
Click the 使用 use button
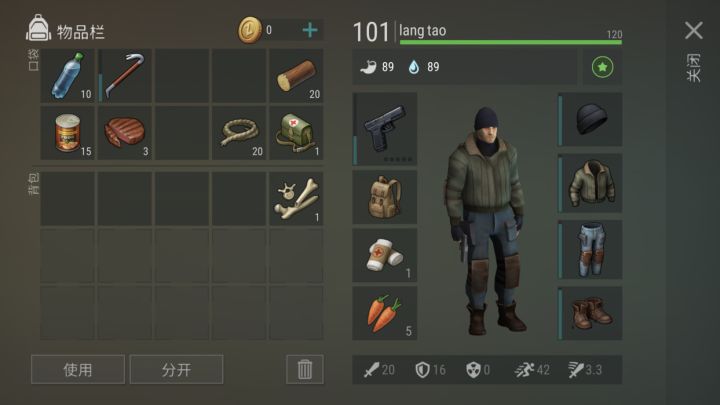[x=78, y=369]
